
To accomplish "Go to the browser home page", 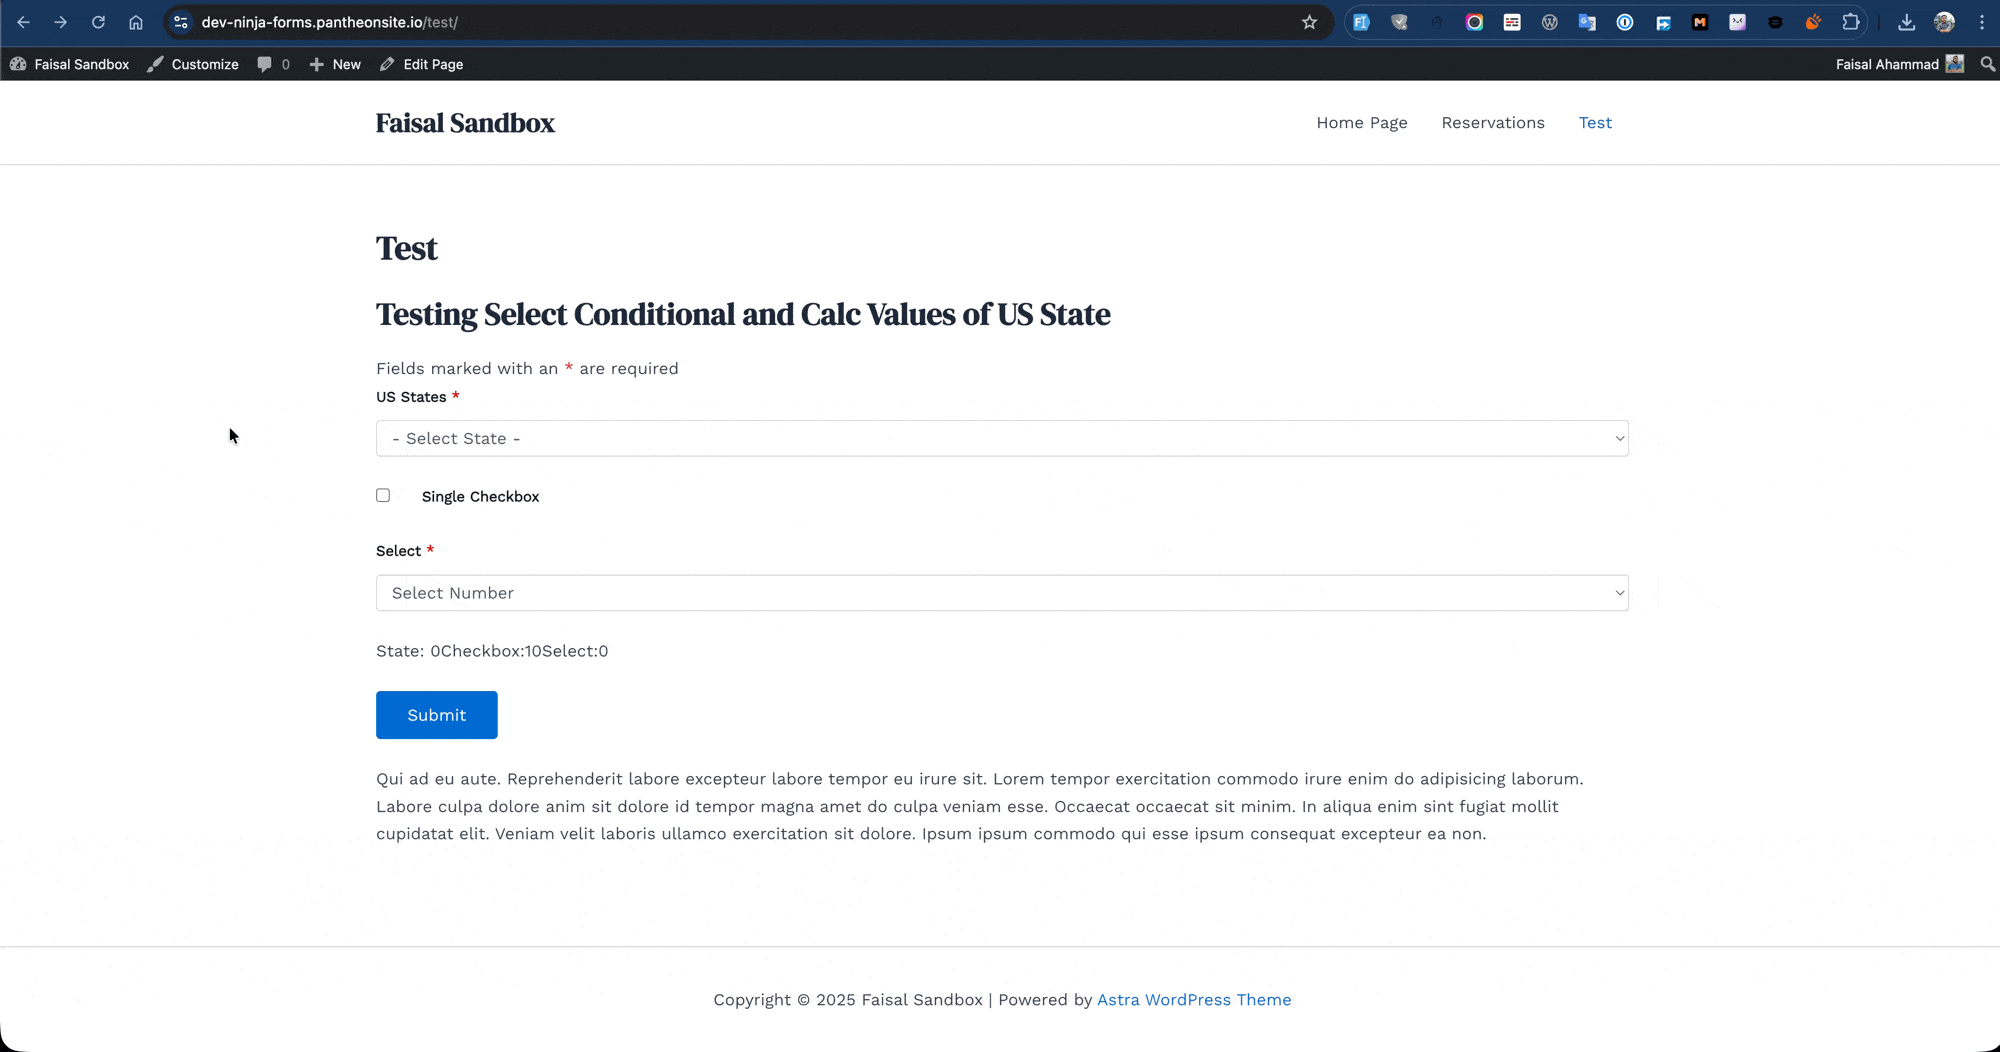I will pos(136,22).
